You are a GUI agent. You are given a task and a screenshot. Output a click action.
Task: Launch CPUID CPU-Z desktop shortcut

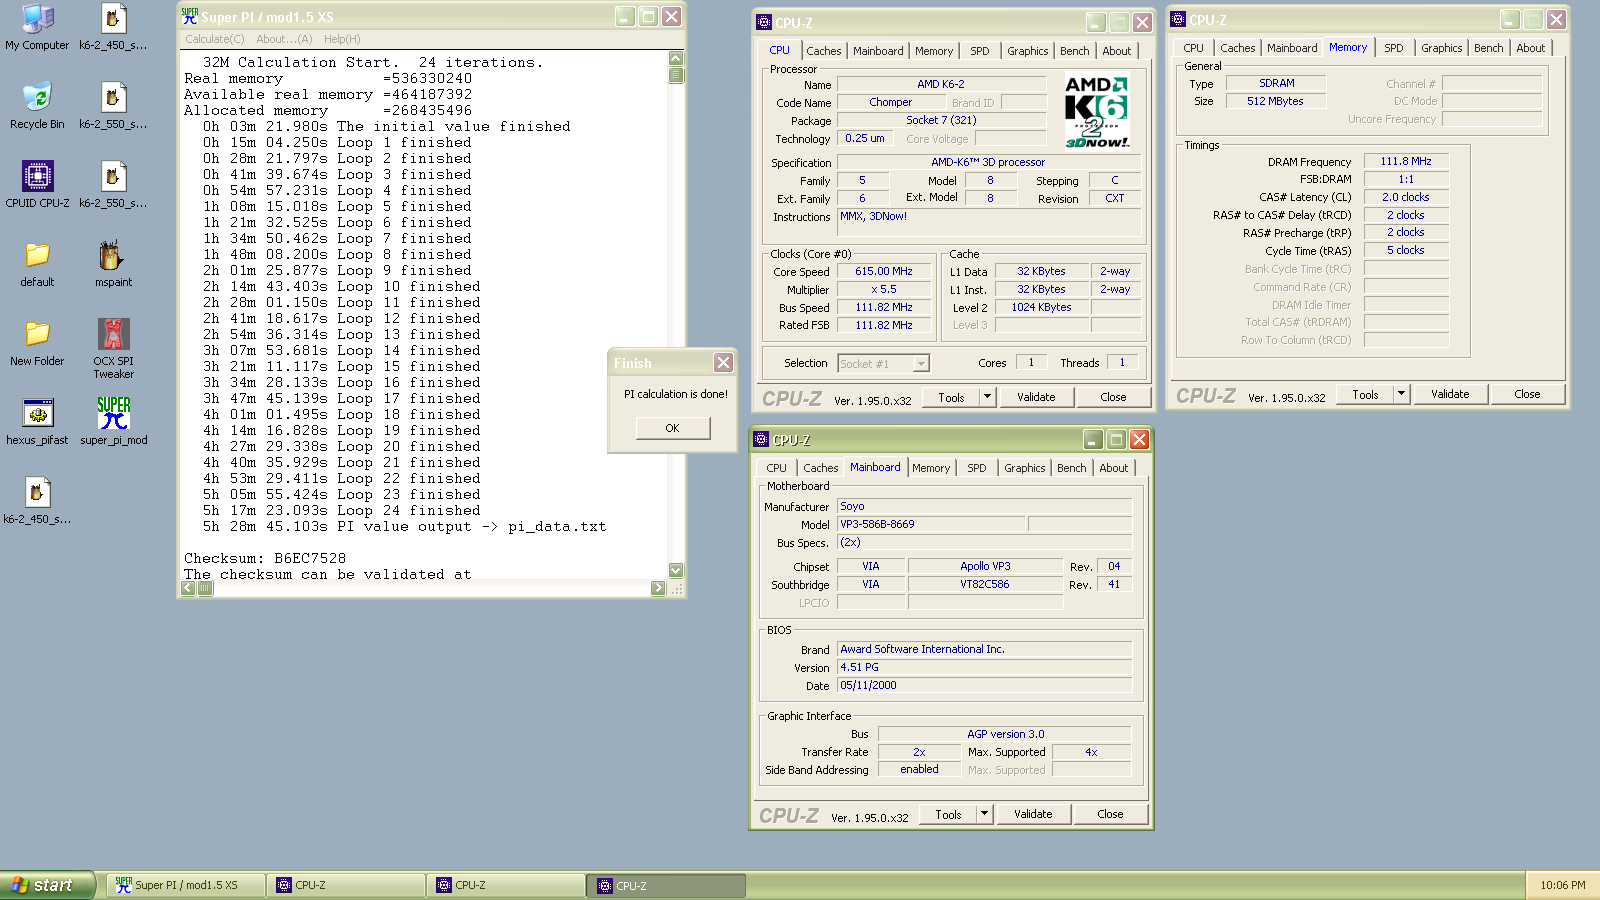click(x=37, y=185)
